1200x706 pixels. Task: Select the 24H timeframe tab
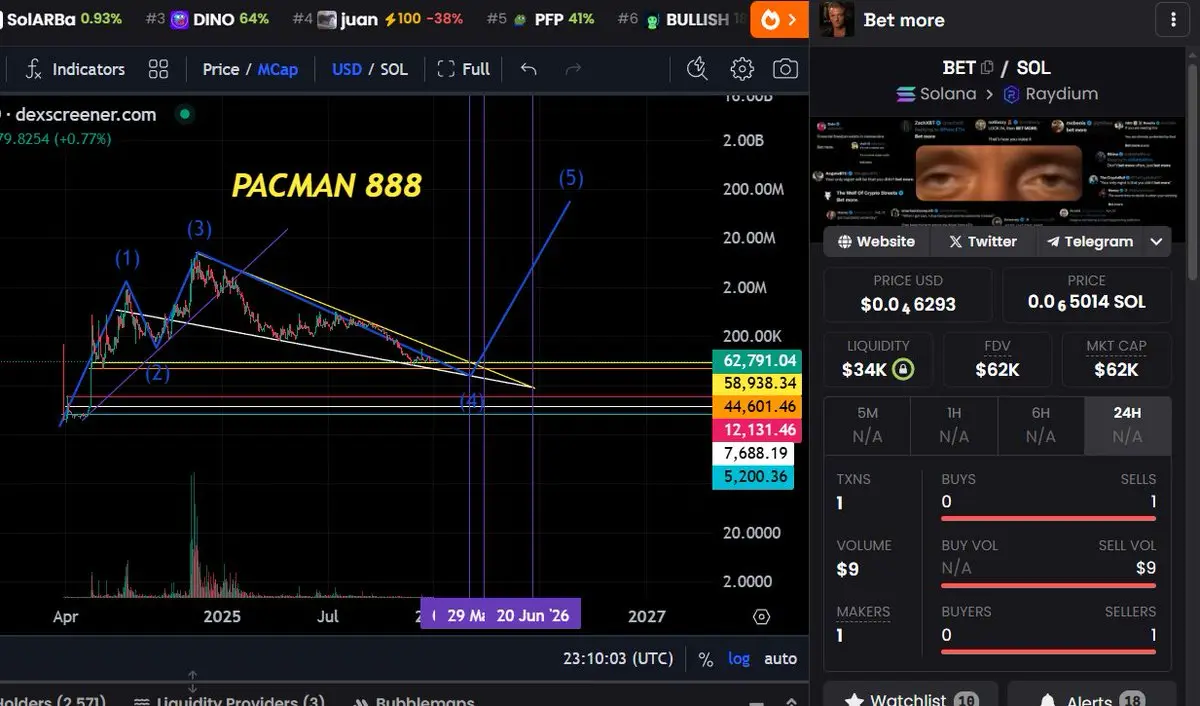[x=1127, y=425]
